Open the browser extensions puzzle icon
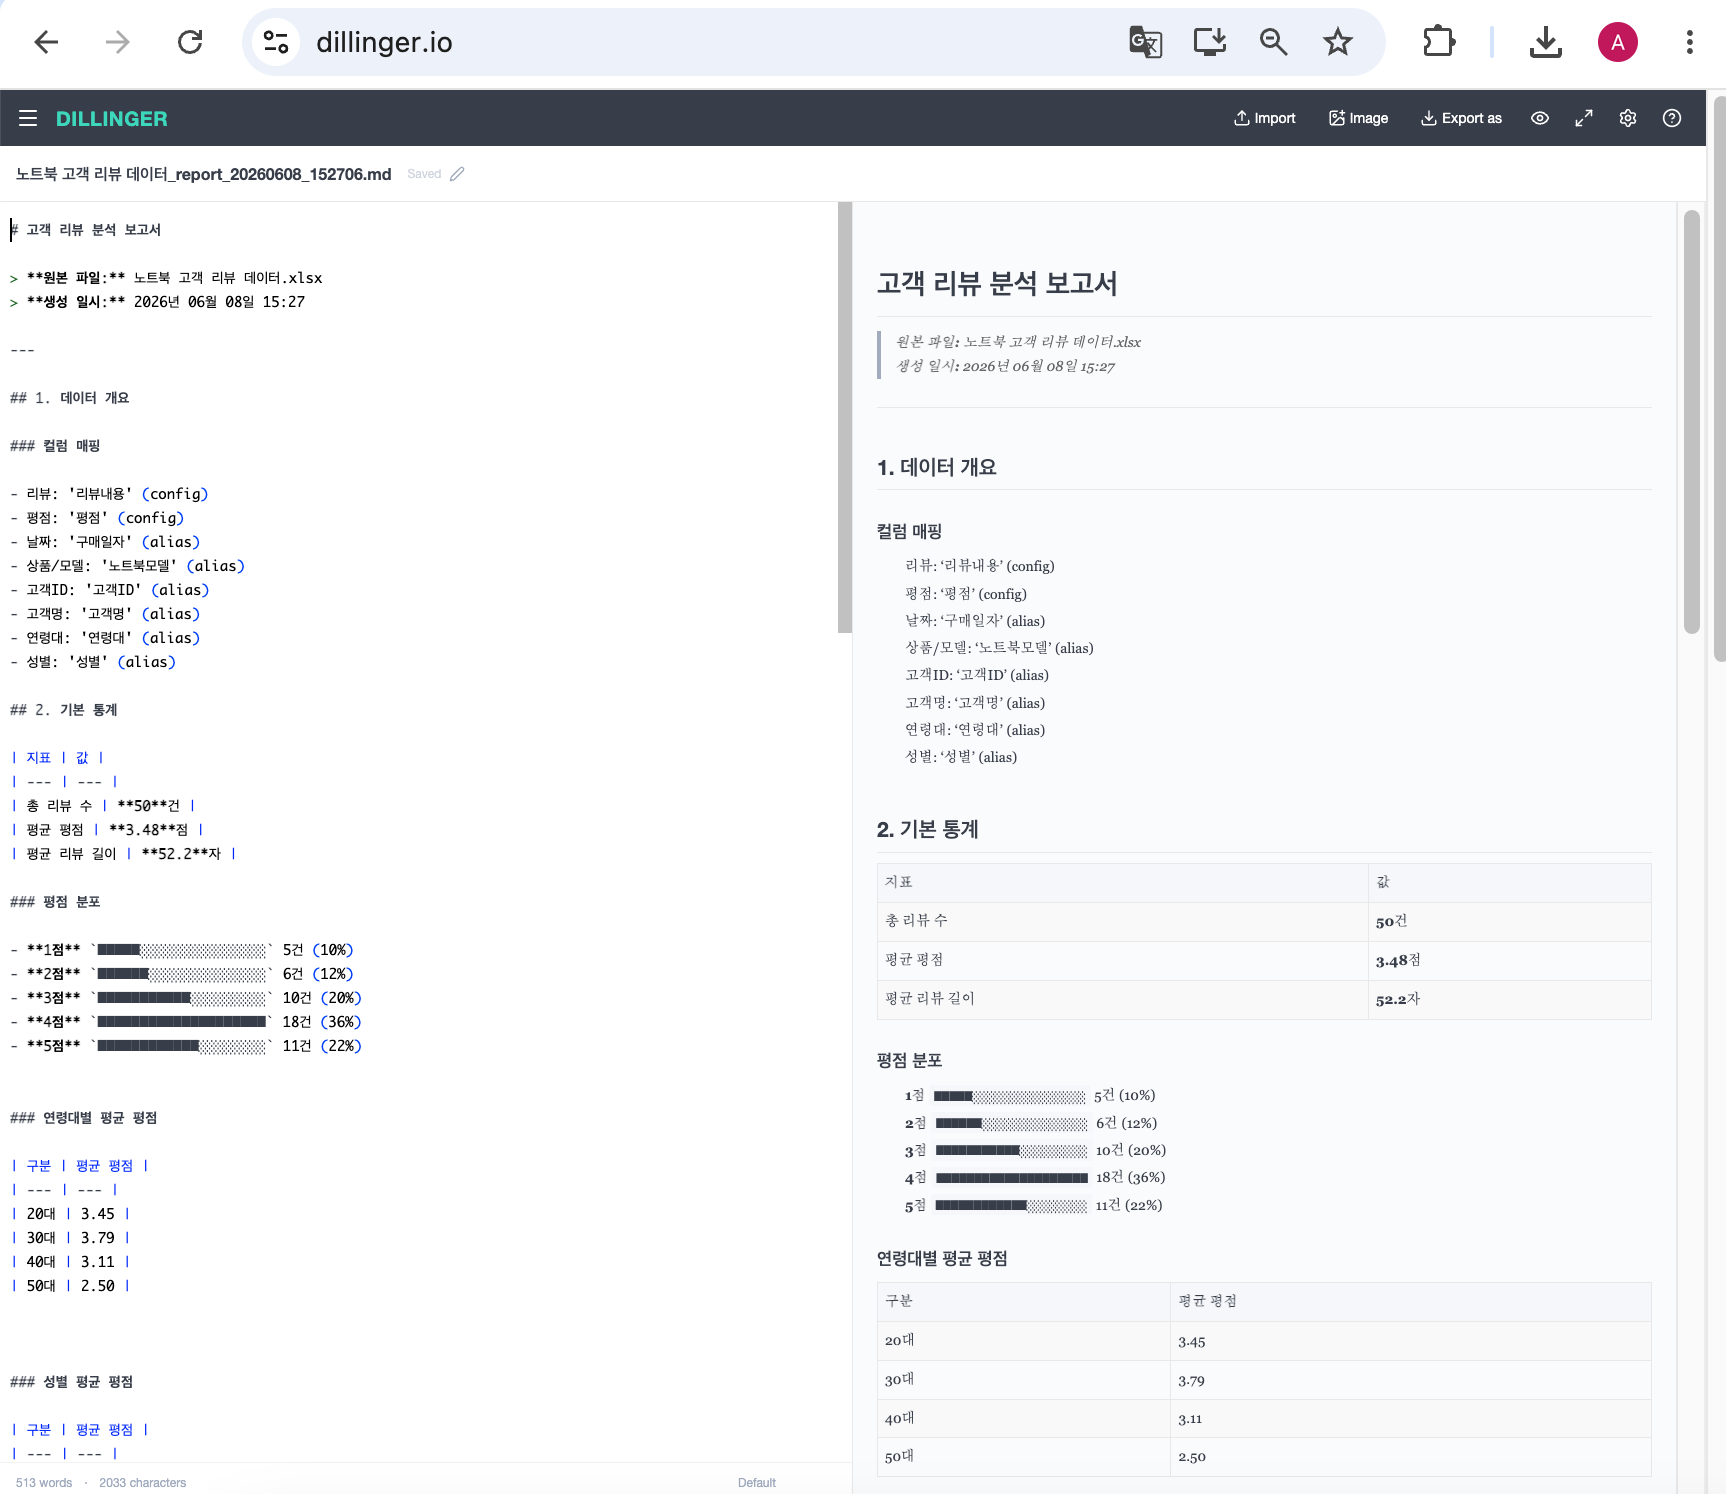The width and height of the screenshot is (1726, 1494). click(1438, 42)
